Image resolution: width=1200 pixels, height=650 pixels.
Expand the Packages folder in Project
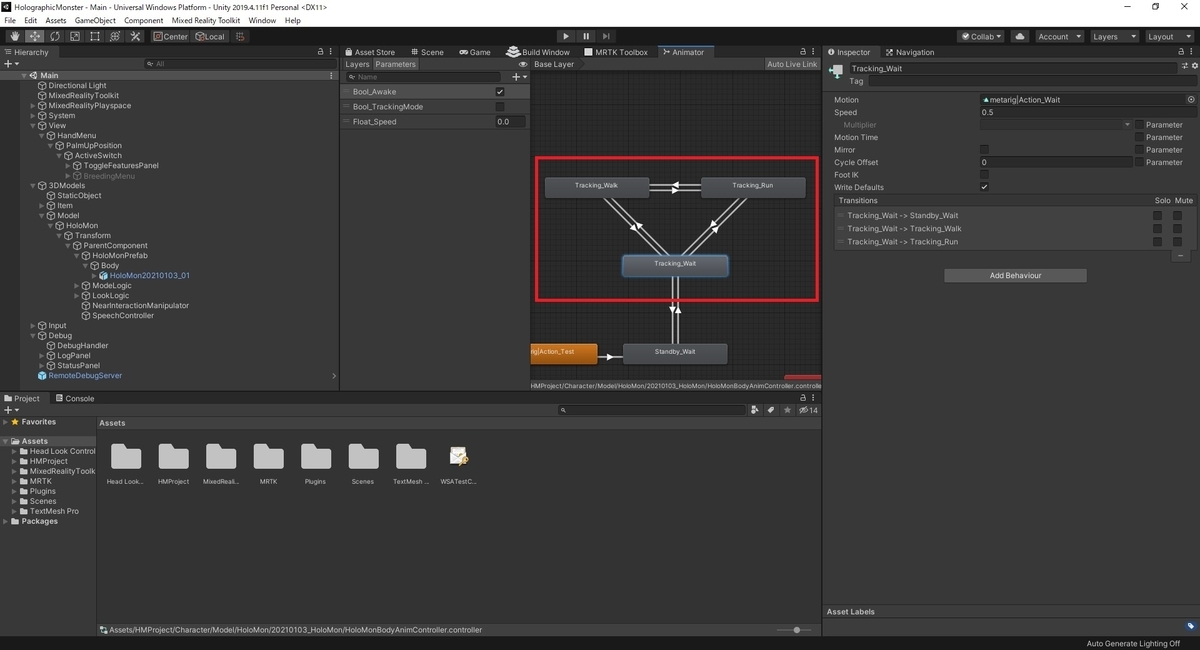[x=6, y=521]
